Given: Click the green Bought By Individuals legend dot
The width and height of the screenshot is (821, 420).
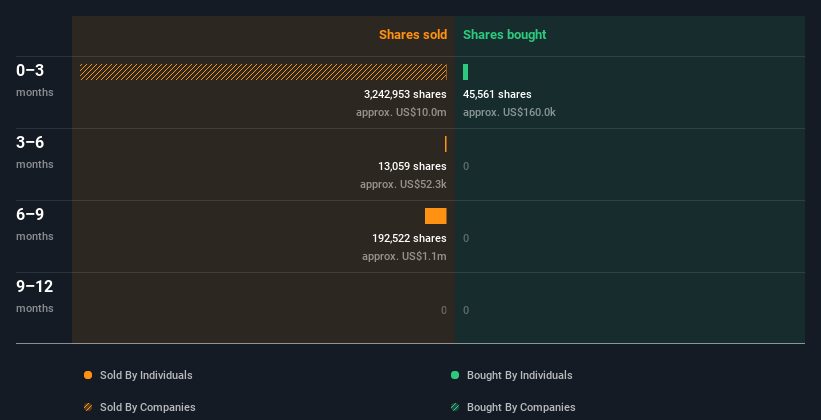Looking at the screenshot, I should [x=455, y=375].
